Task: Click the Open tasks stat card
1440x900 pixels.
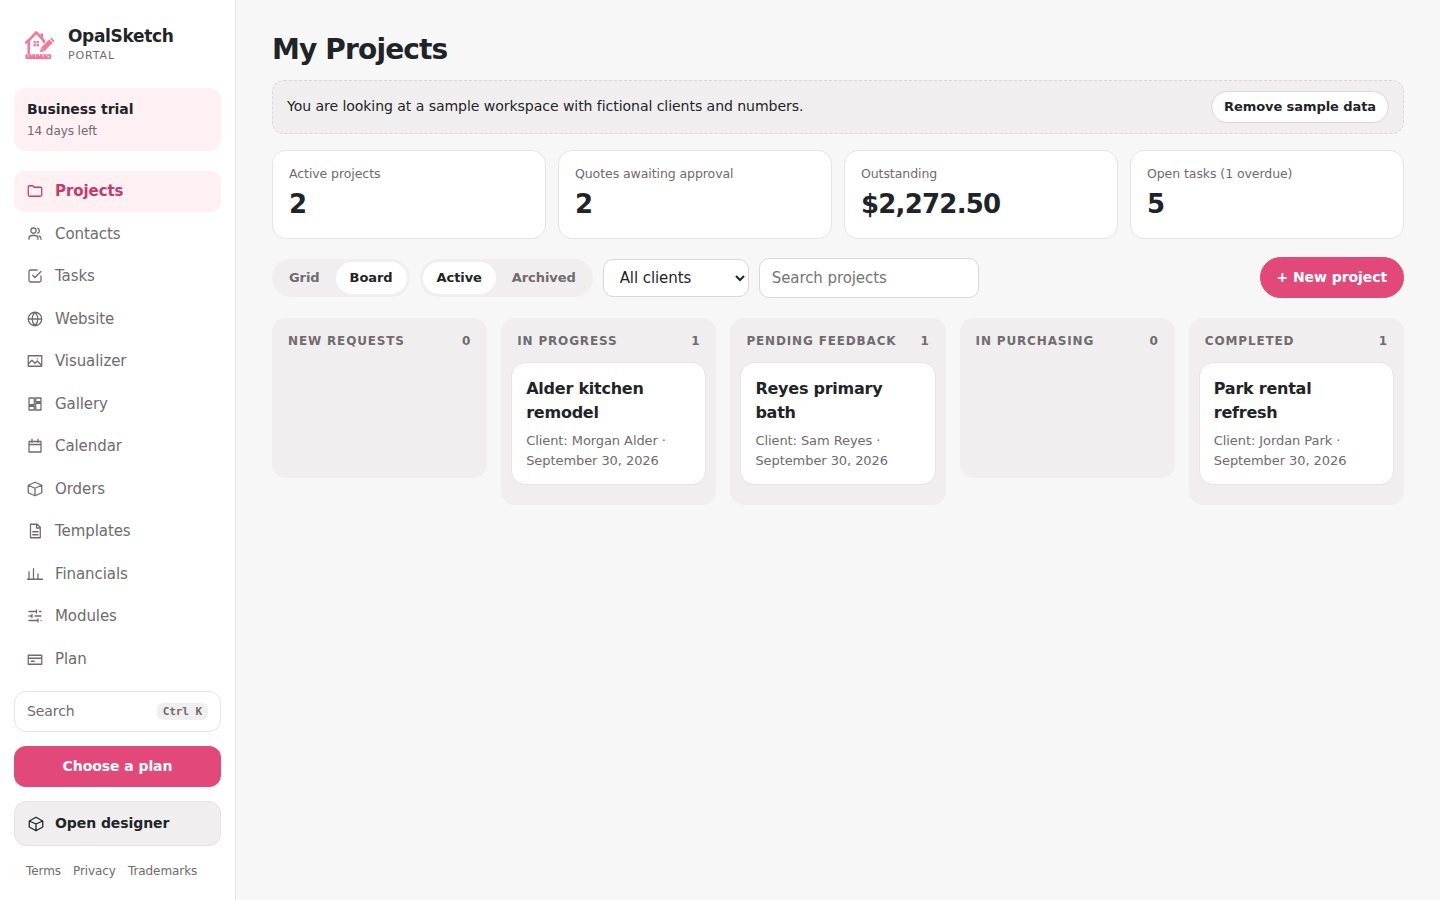Action: pyautogui.click(x=1267, y=195)
